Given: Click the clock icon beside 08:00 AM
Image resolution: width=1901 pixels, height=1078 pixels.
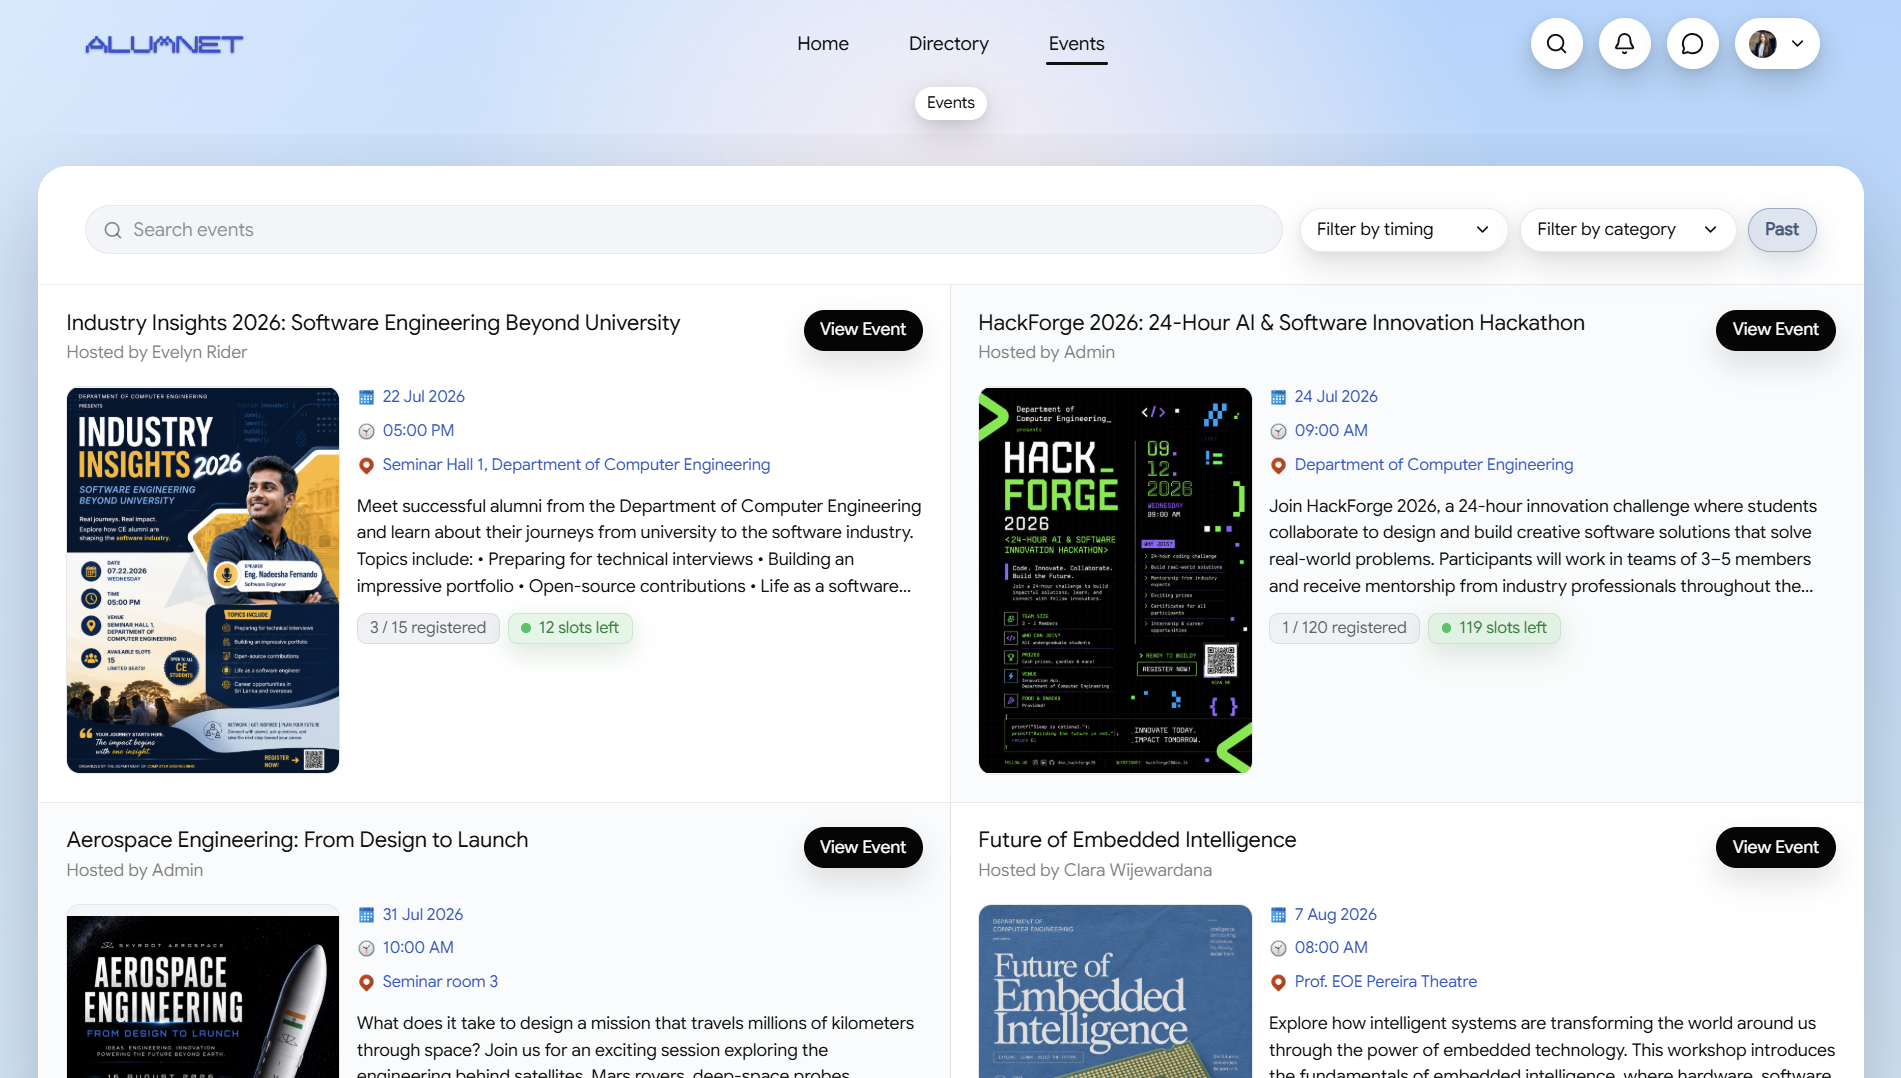Looking at the screenshot, I should pos(1278,948).
